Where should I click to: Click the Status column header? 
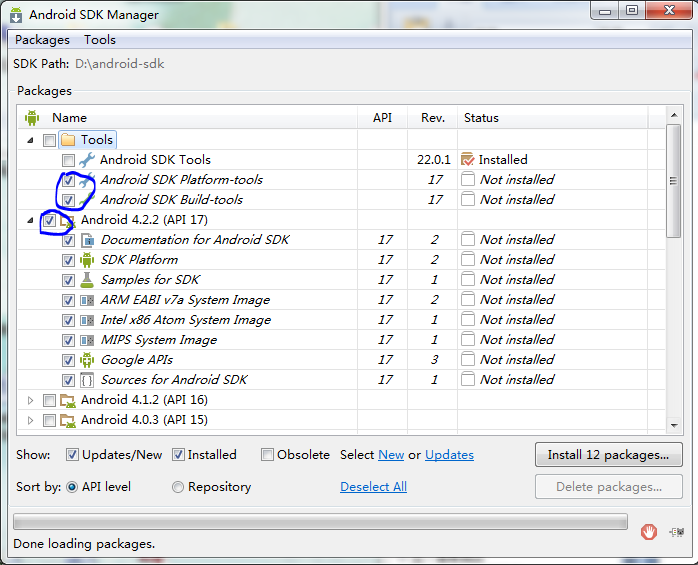(552, 118)
